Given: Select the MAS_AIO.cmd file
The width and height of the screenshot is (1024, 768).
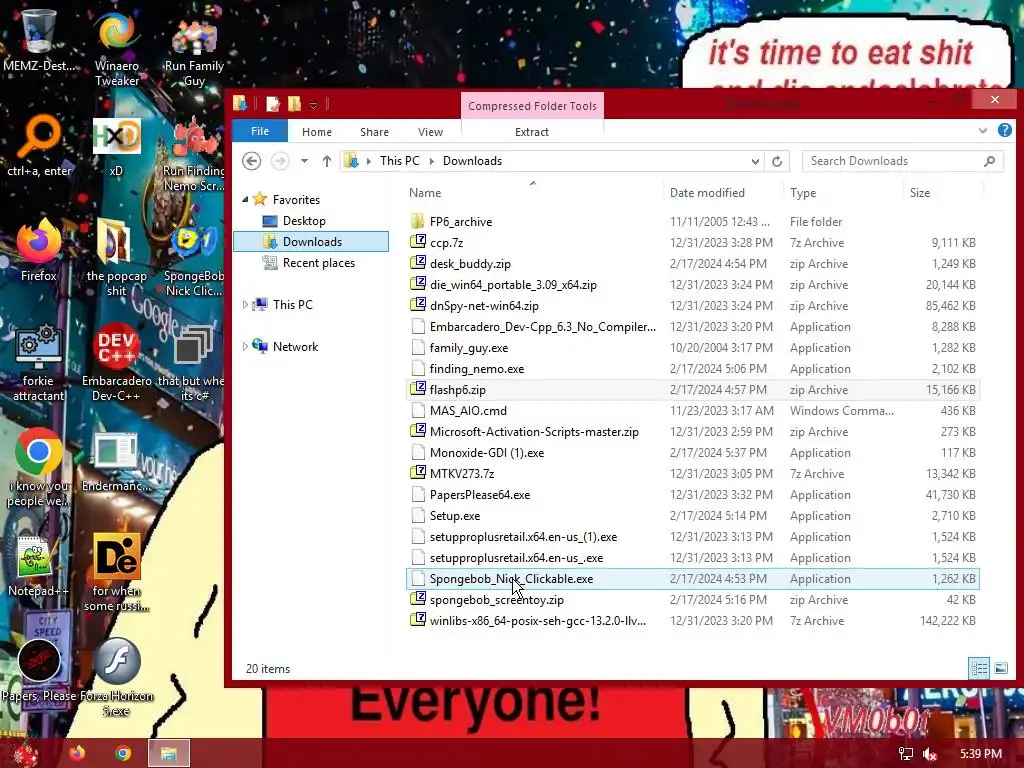Looking at the screenshot, I should tap(692, 411).
